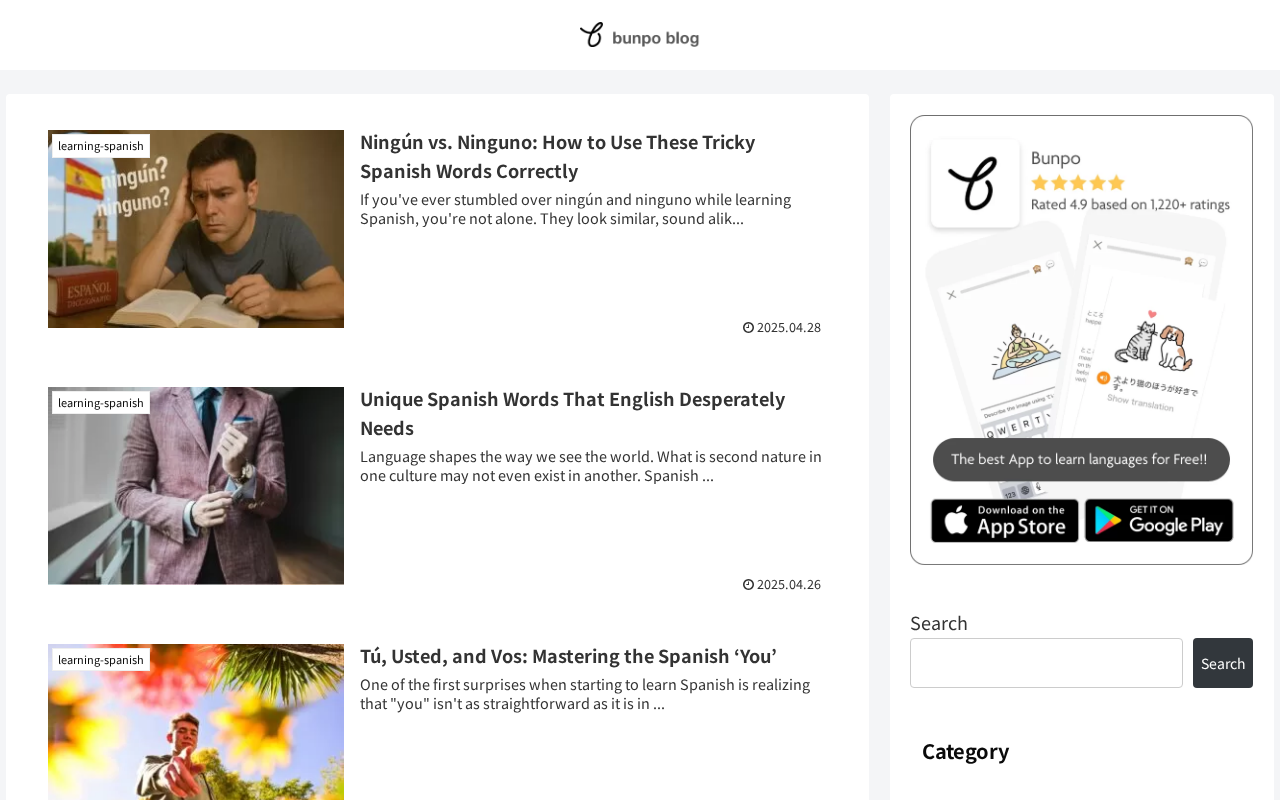
Task: Click the learning-spanish tag on second article
Action: pyautogui.click(x=101, y=403)
